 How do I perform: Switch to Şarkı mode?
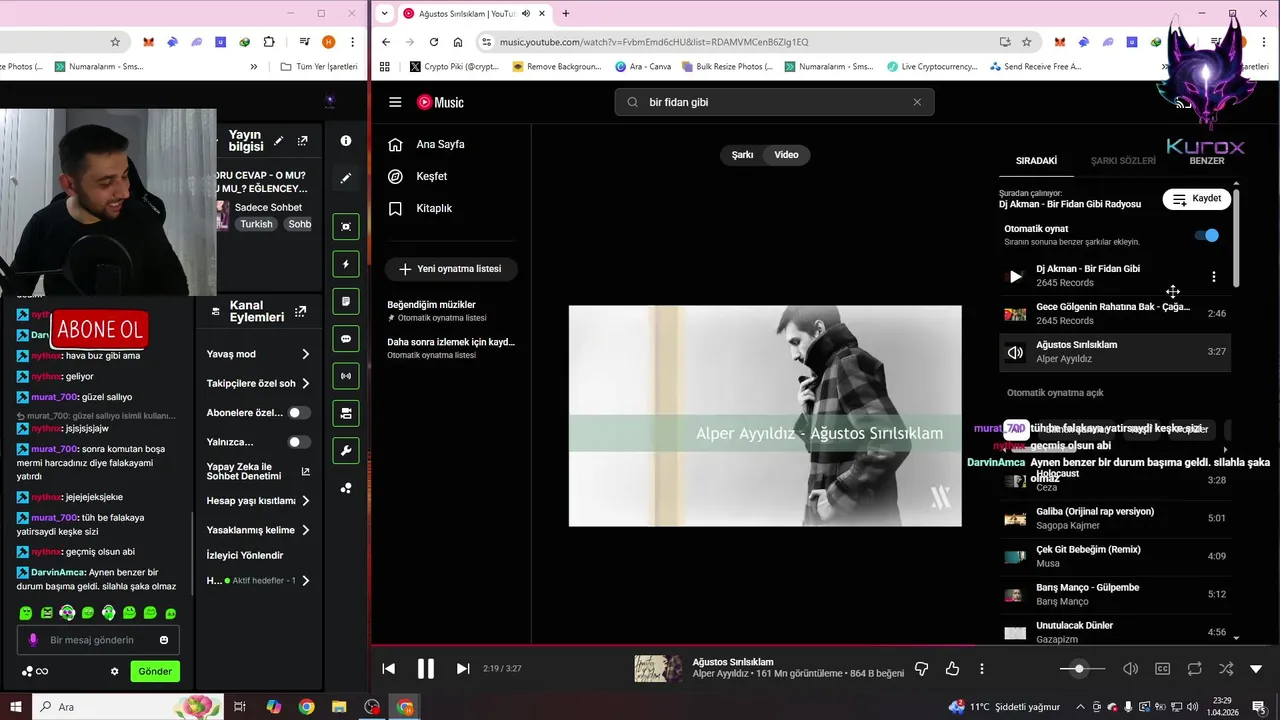(x=742, y=155)
